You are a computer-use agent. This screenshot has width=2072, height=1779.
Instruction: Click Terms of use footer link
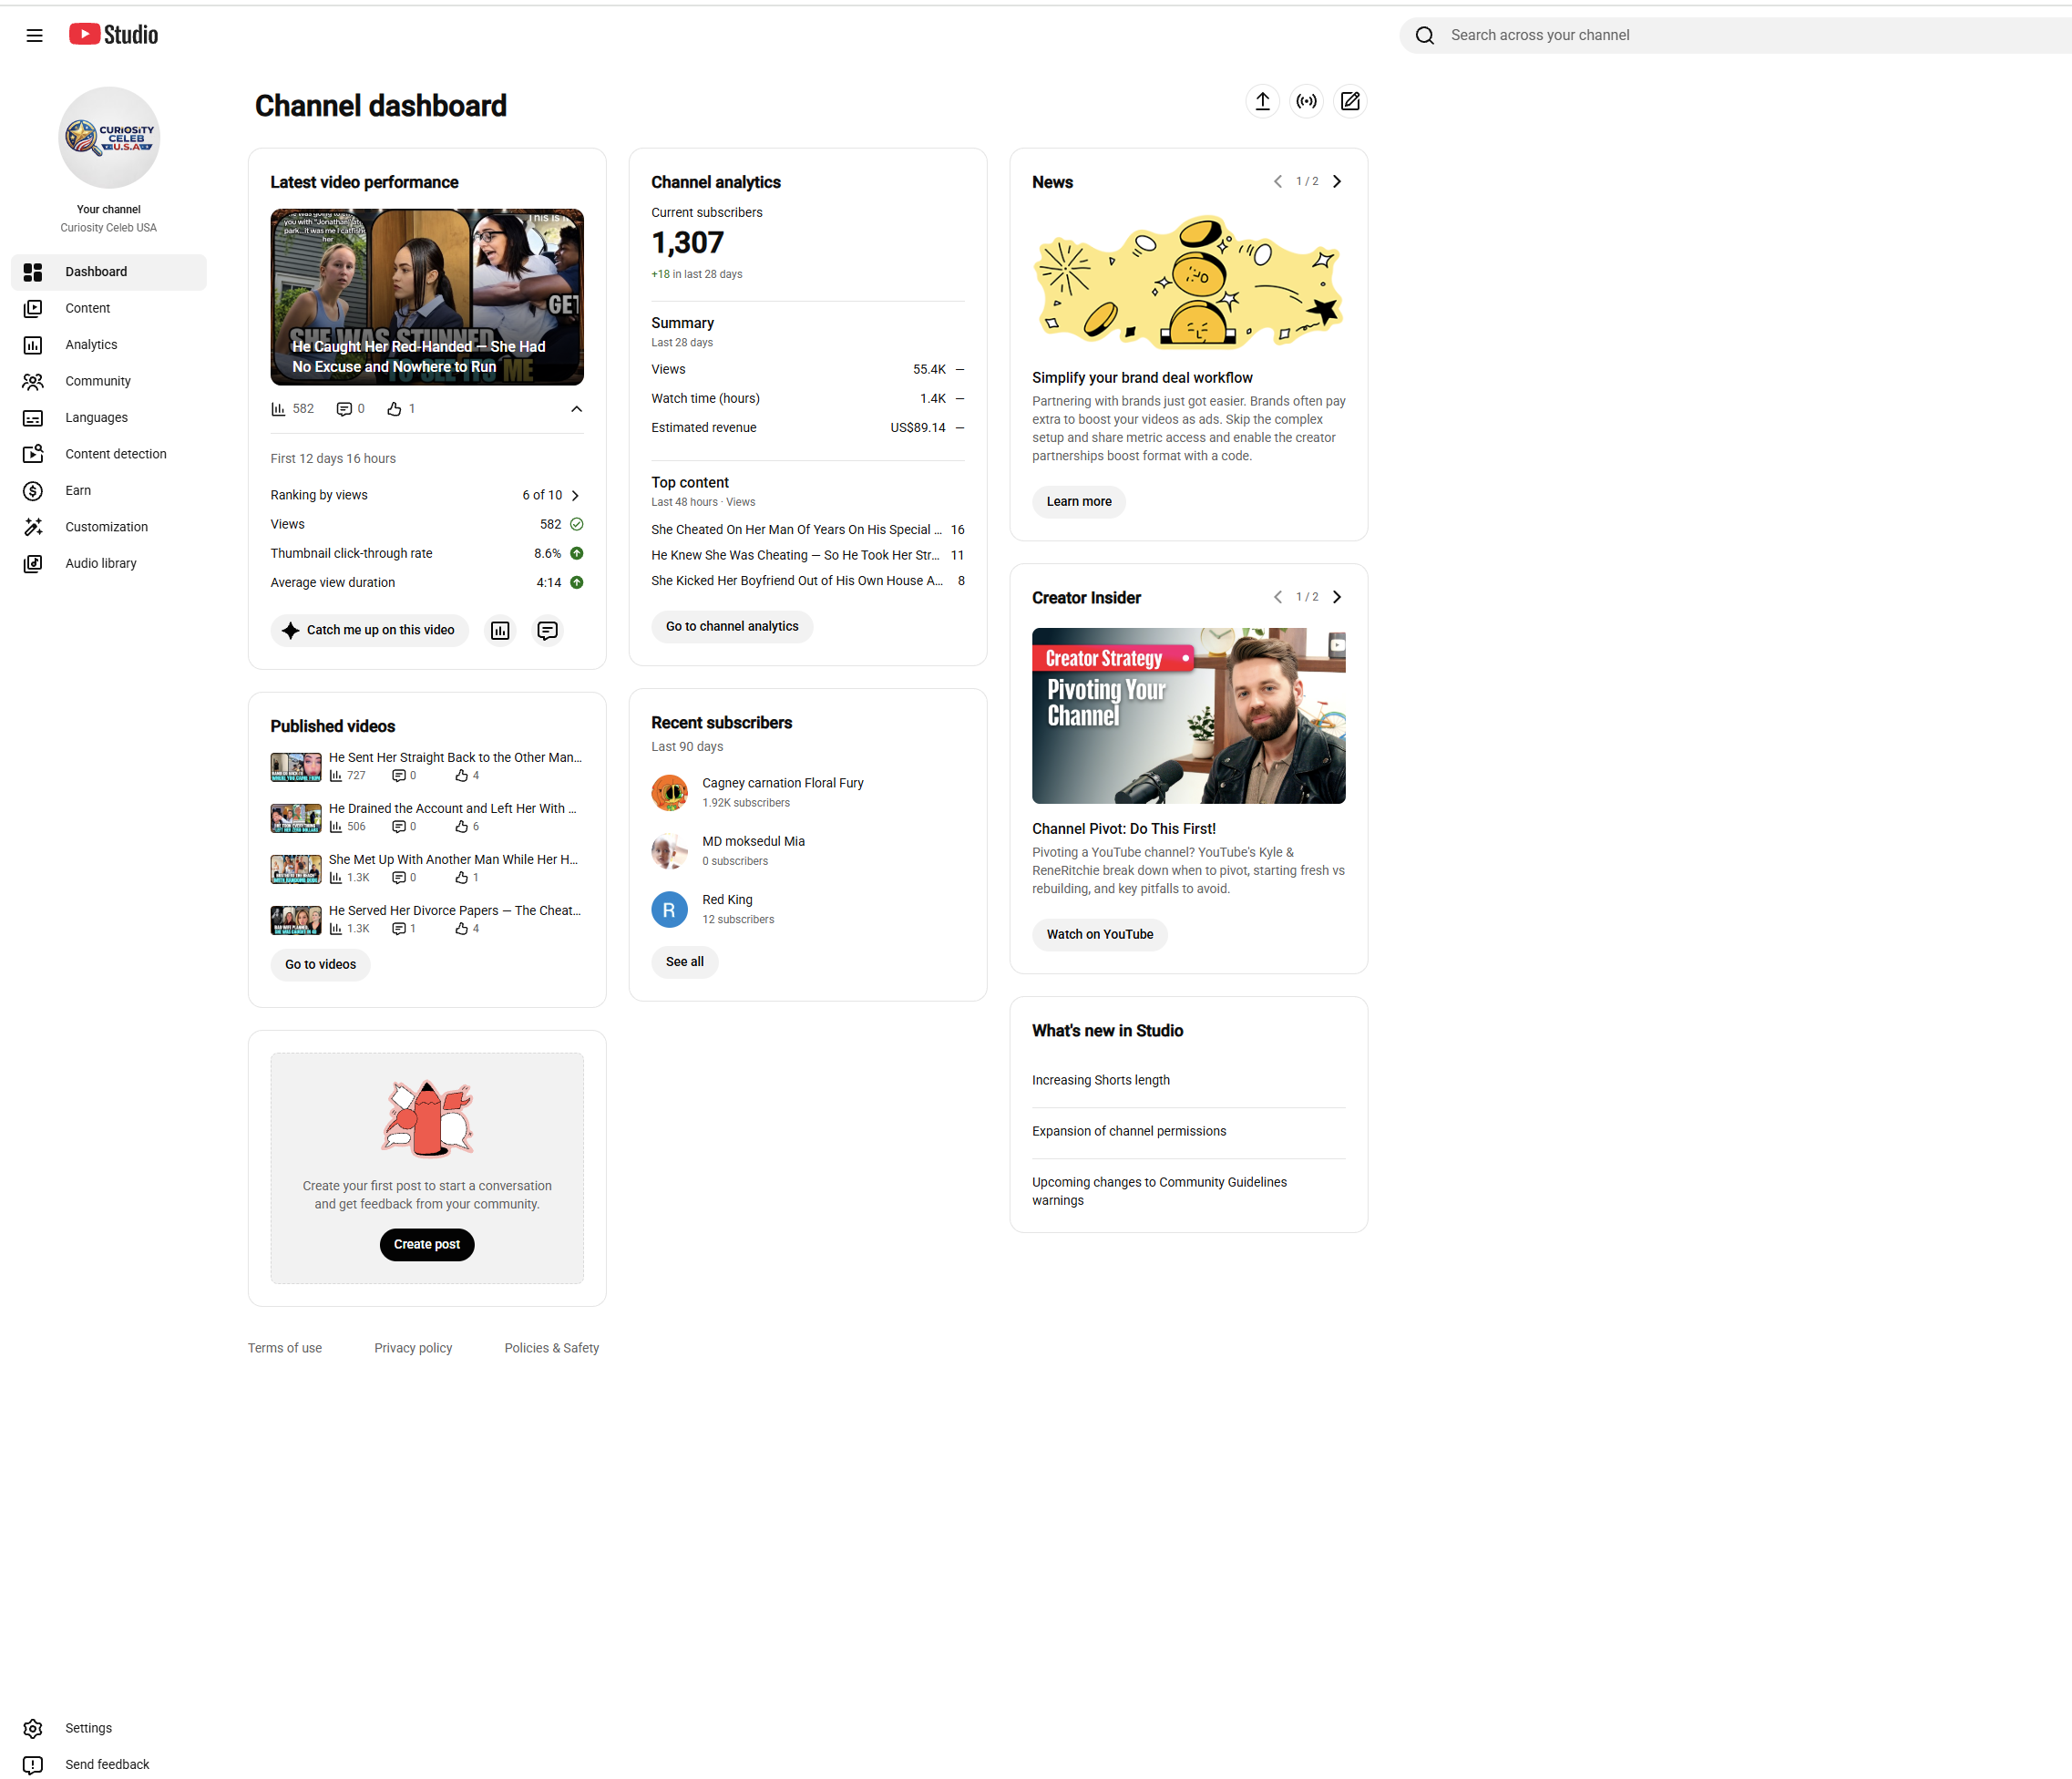(x=285, y=1348)
